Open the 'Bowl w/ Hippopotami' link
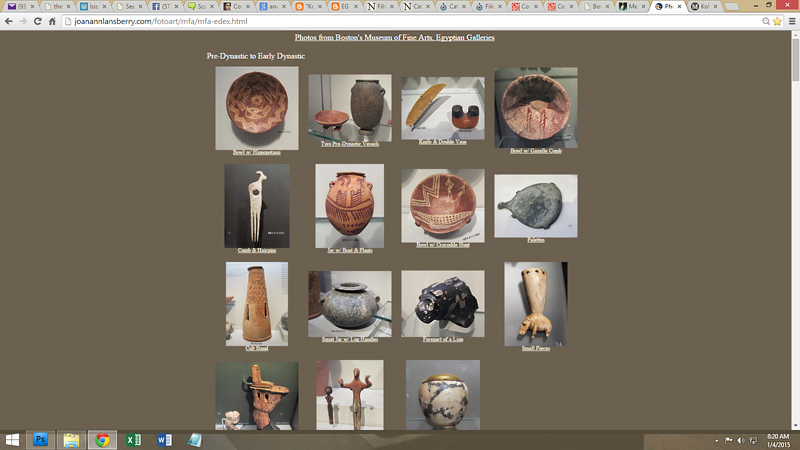The image size is (800, 450). pyautogui.click(x=256, y=152)
